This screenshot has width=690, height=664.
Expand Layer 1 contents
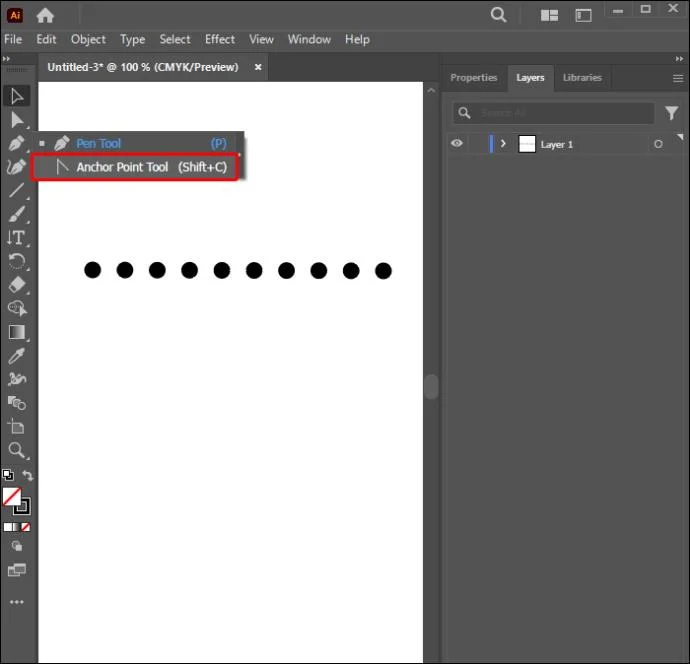[503, 144]
